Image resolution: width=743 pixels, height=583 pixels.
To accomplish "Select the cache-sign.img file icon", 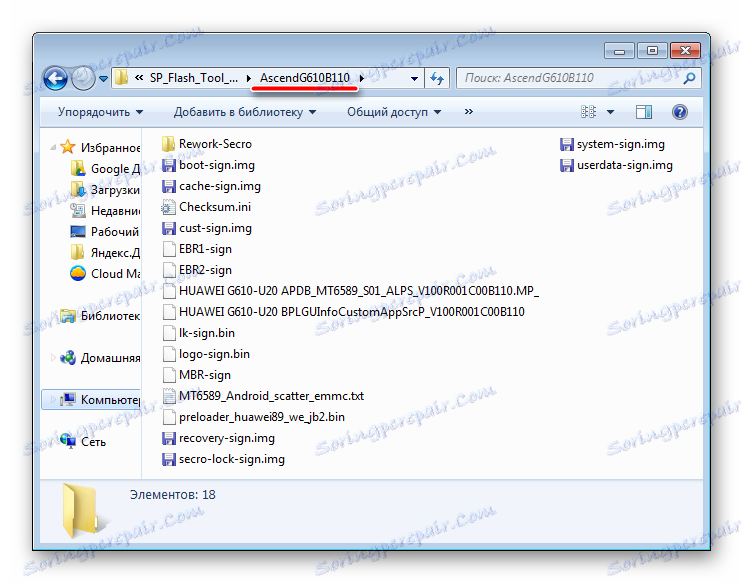I will 168,186.
